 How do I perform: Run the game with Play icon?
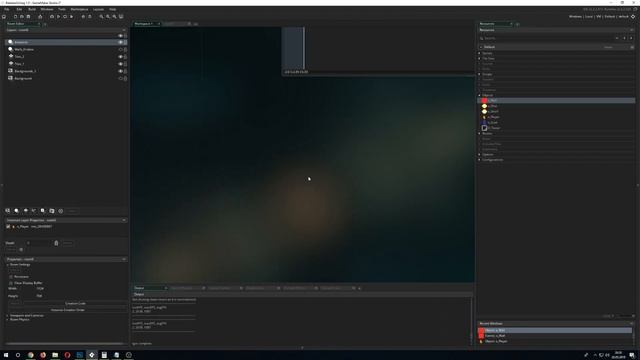coord(58,17)
